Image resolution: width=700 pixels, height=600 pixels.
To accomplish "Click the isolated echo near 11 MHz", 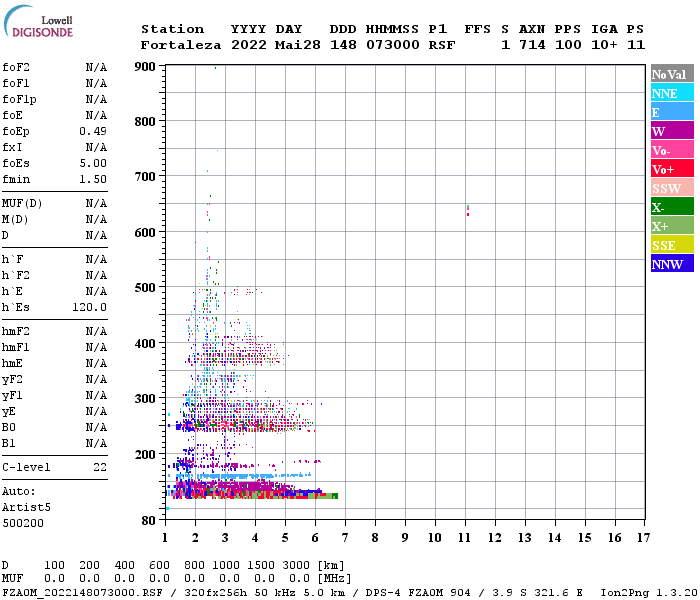I will coord(468,210).
